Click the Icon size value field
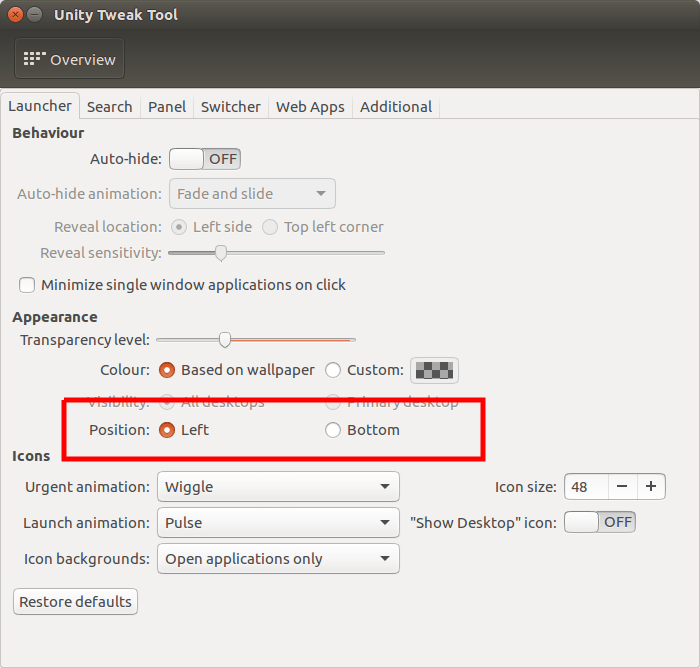 click(x=586, y=487)
